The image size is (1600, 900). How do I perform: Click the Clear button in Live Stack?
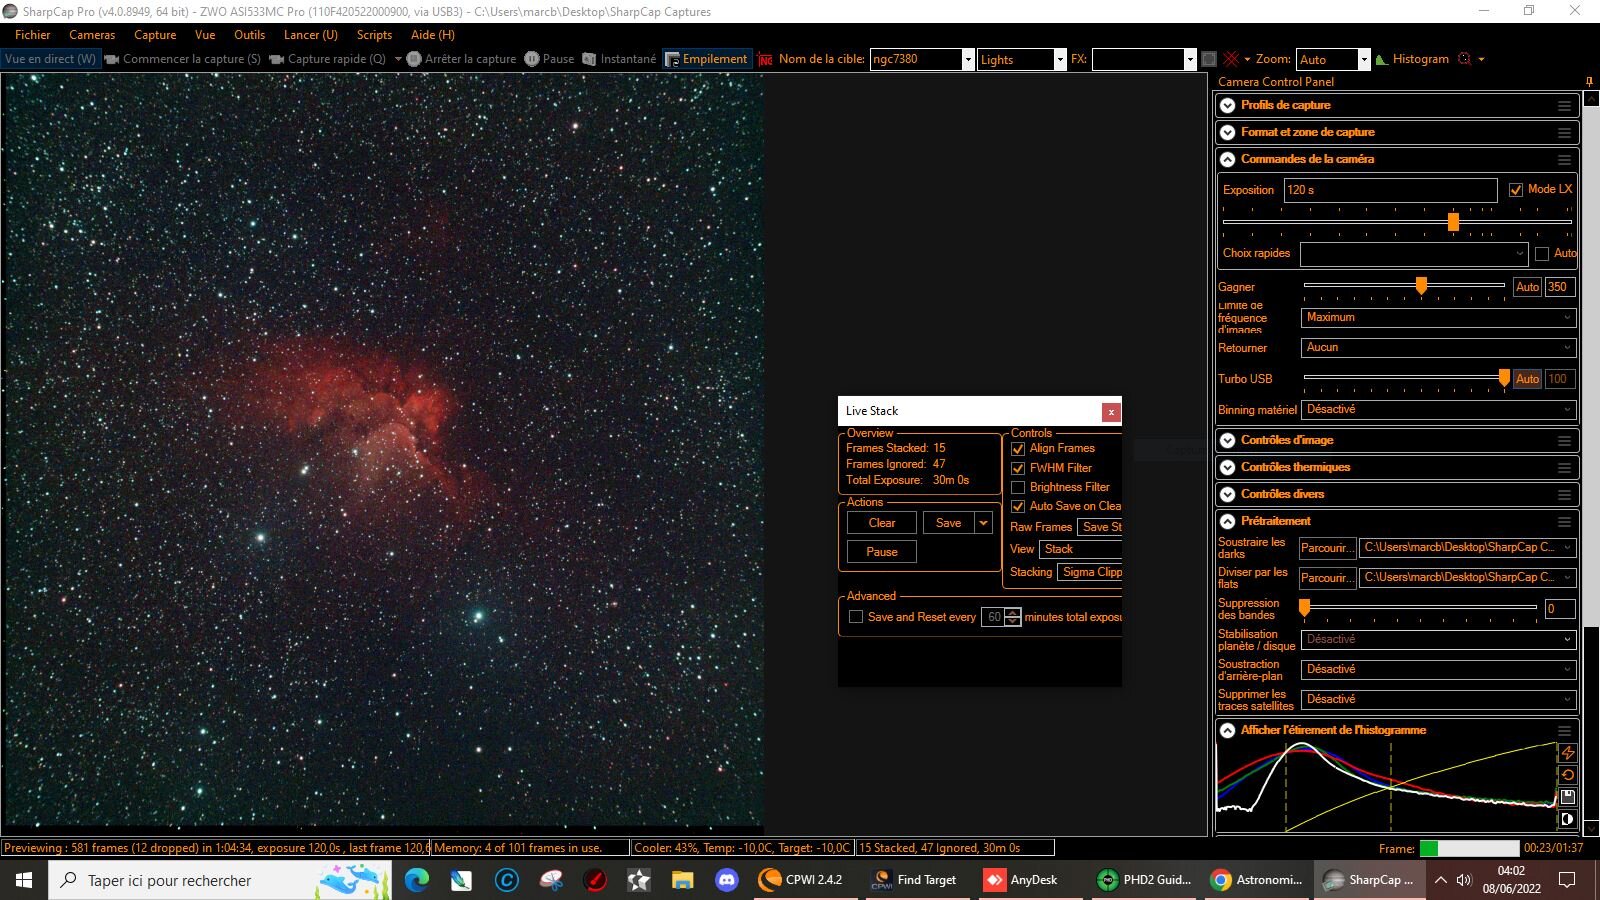tap(882, 523)
